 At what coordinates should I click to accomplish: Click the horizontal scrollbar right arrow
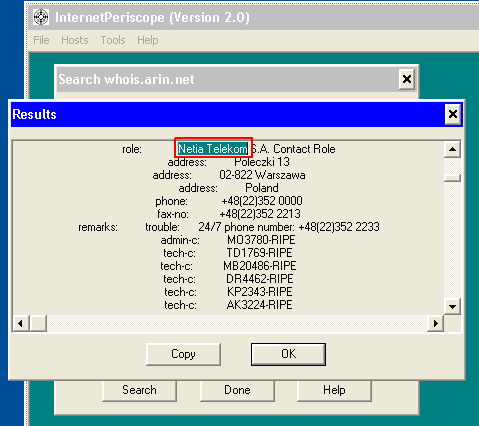coord(435,323)
